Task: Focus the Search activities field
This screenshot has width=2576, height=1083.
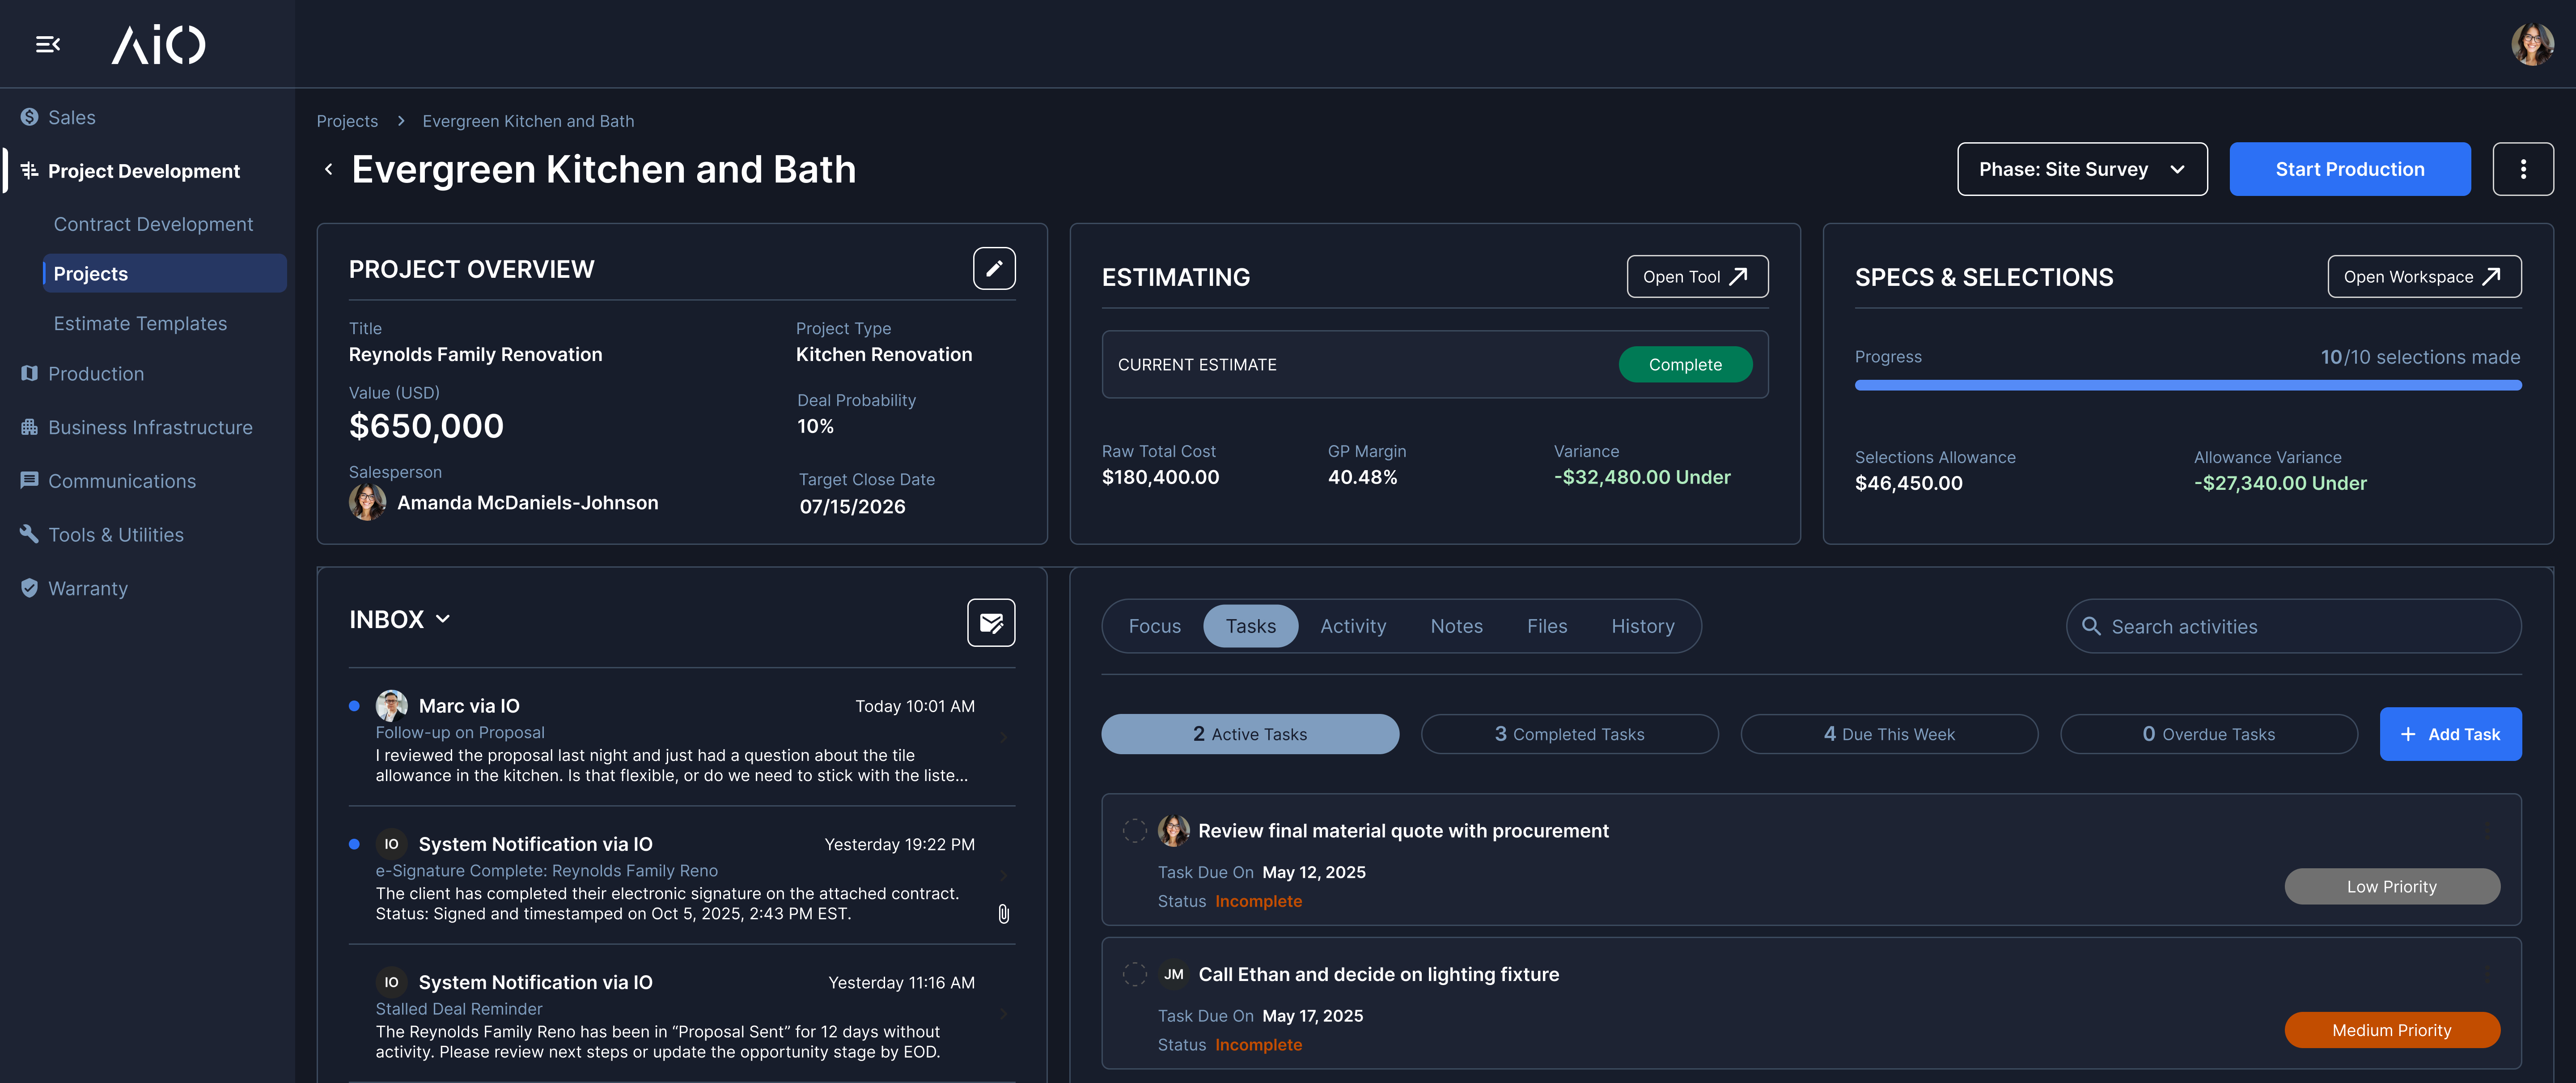Action: pos(2293,626)
